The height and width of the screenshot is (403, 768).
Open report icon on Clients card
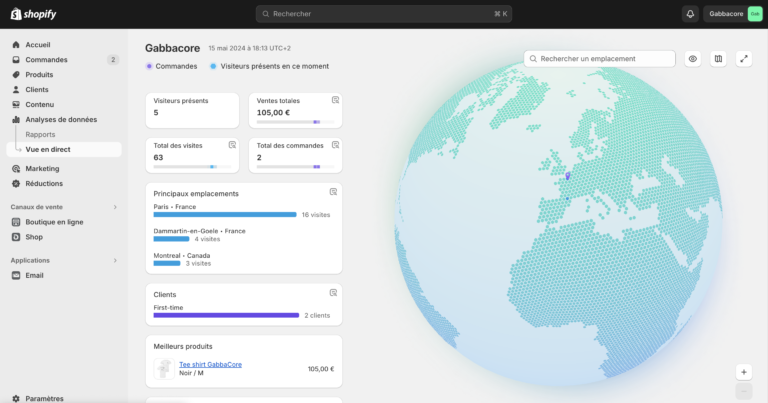[334, 293]
